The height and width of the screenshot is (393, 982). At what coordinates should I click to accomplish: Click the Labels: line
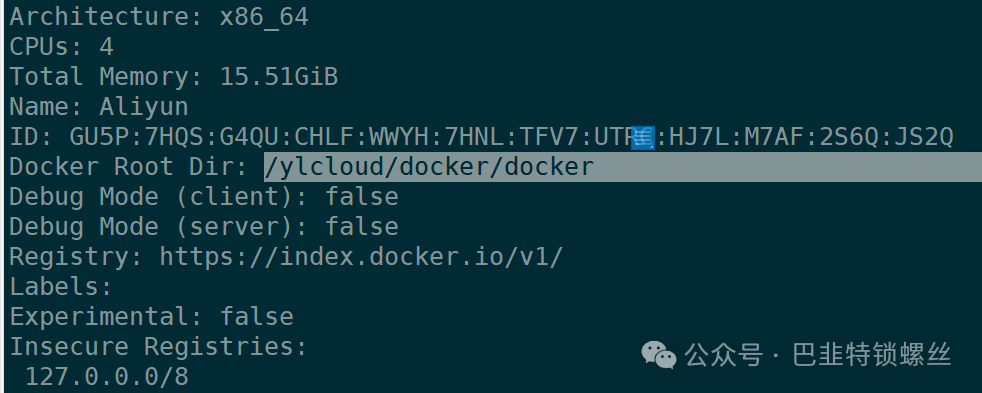61,287
